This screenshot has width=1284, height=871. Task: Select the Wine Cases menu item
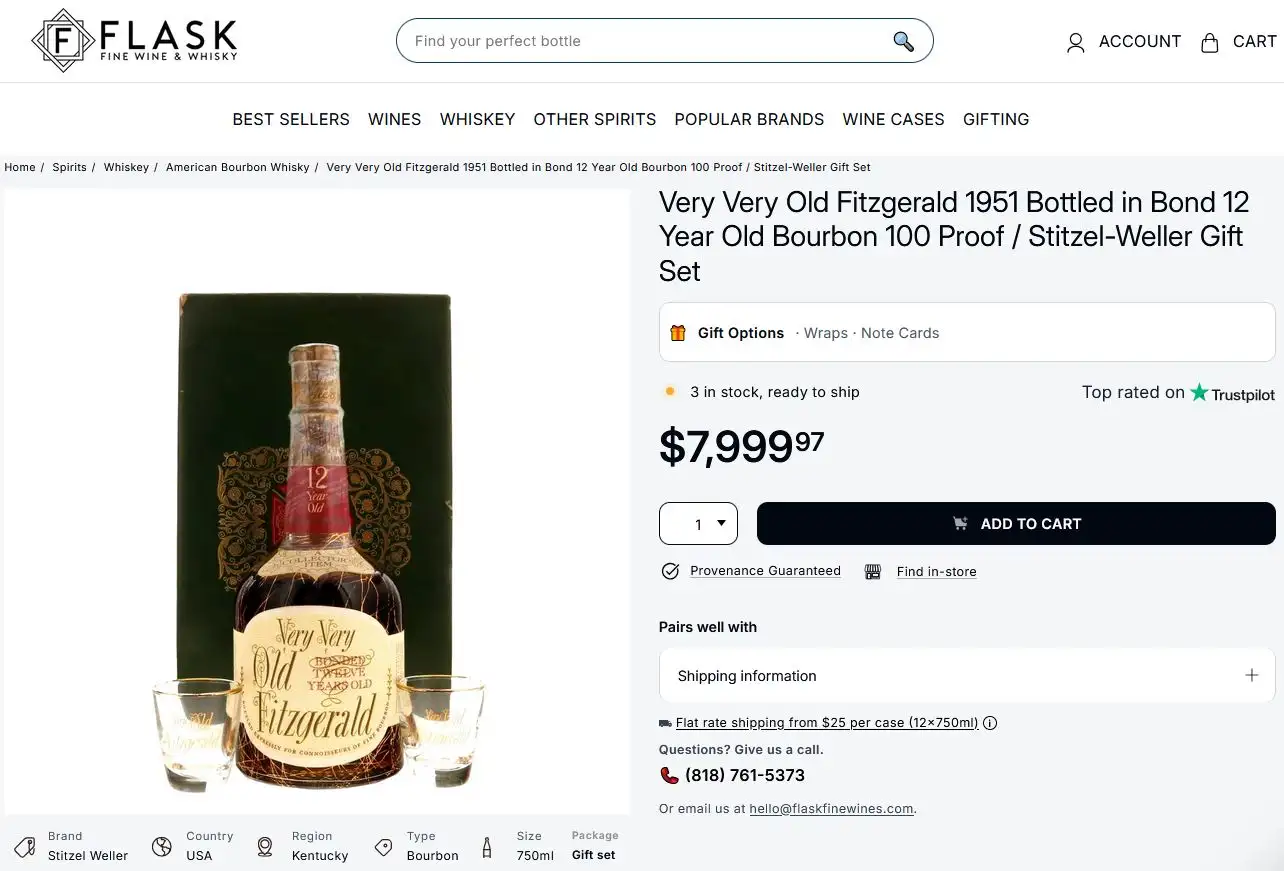point(893,119)
